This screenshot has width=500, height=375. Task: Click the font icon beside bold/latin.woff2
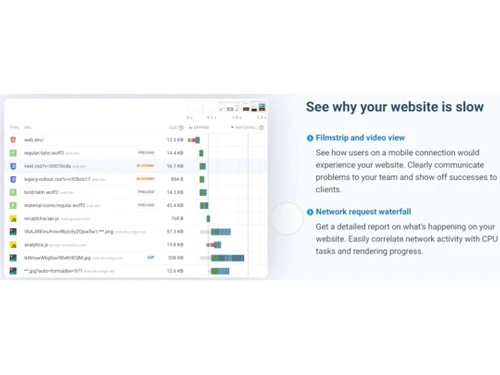[13, 192]
